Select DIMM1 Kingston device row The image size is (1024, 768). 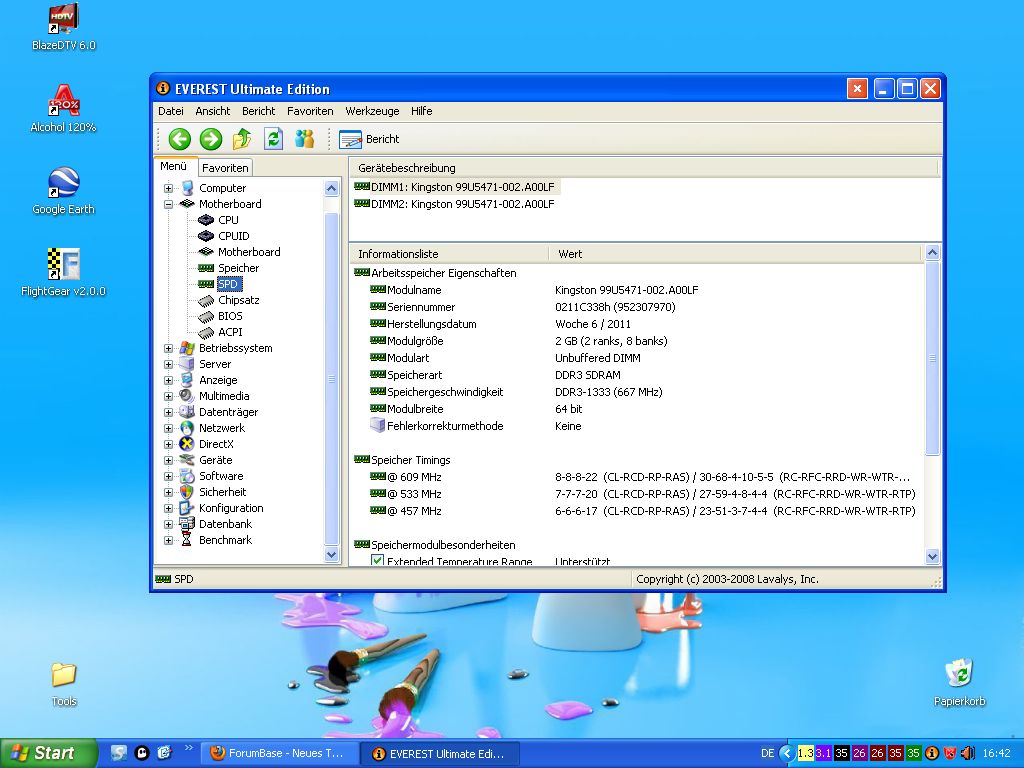pos(455,187)
